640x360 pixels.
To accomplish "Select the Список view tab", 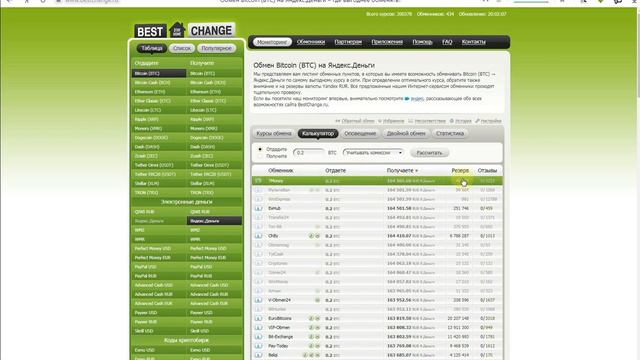I will pyautogui.click(x=182, y=48).
